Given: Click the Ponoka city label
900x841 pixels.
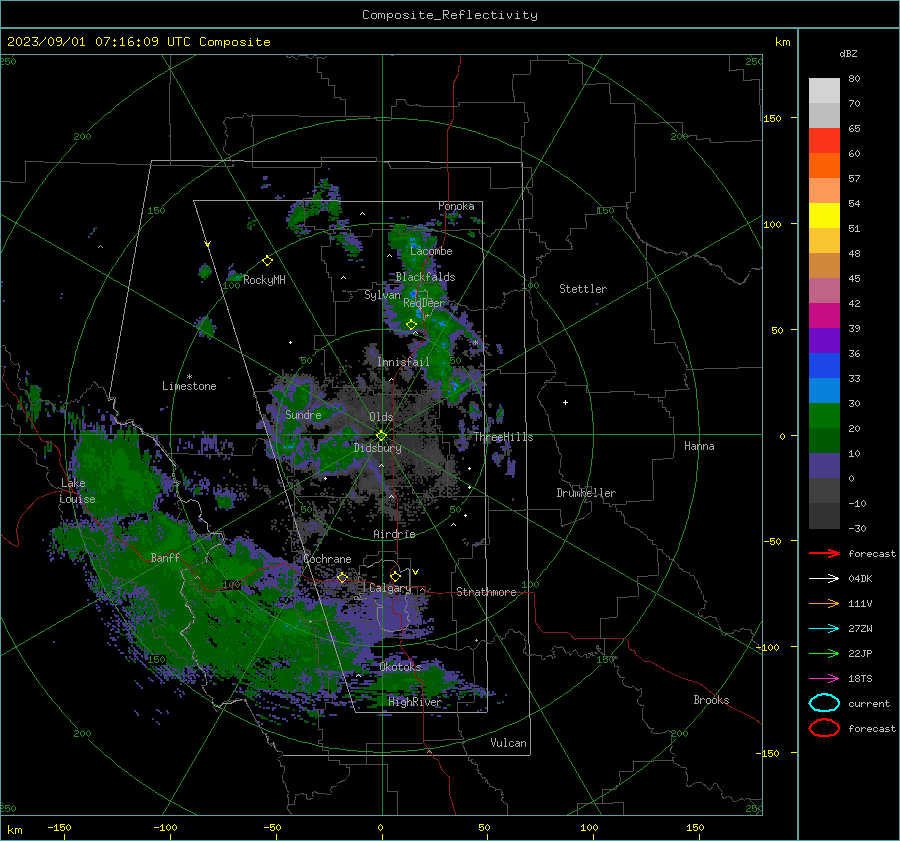Looking at the screenshot, I should [456, 206].
